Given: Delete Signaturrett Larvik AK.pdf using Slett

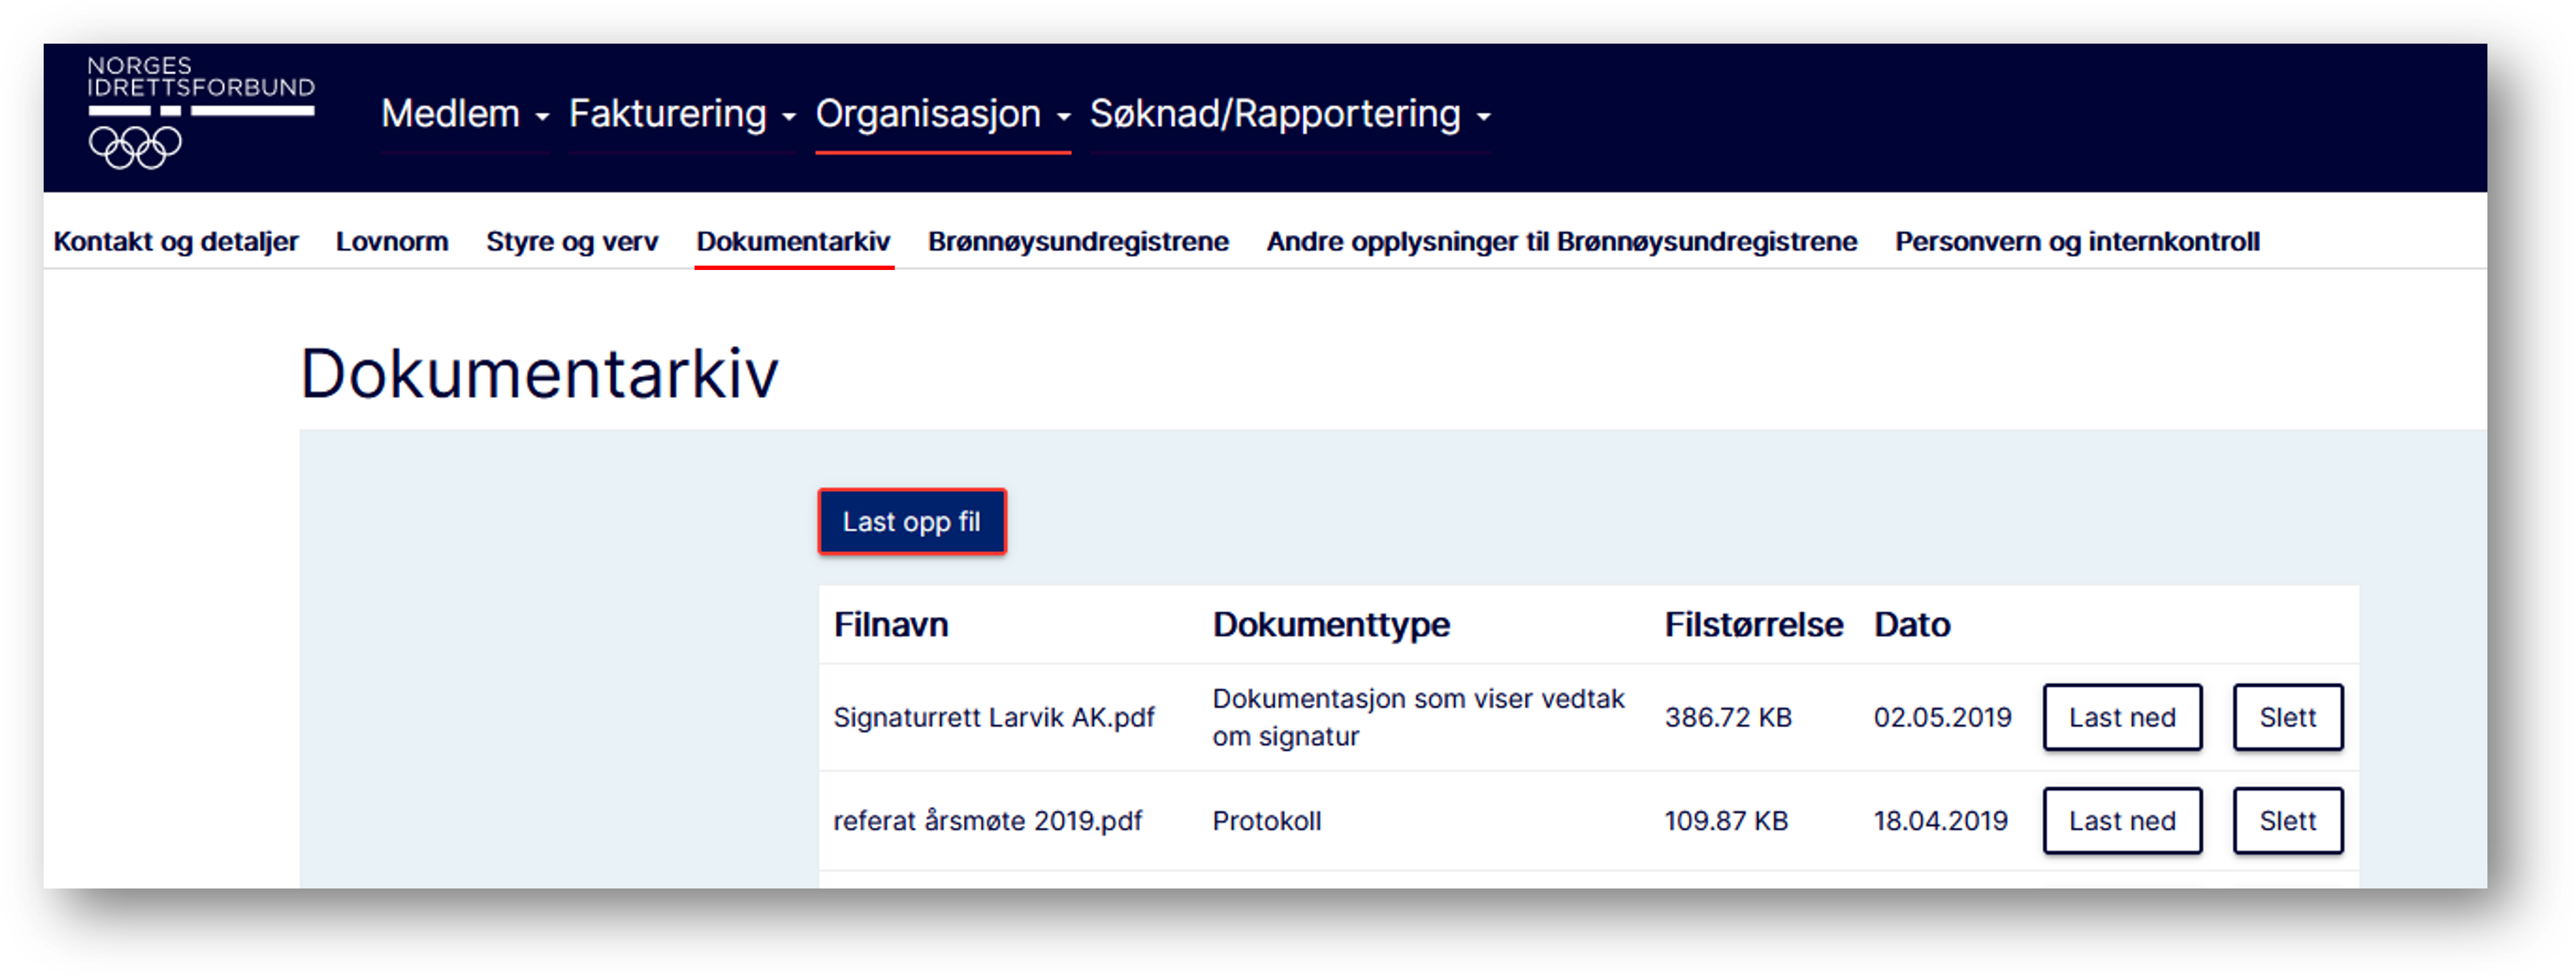Looking at the screenshot, I should click(2288, 717).
